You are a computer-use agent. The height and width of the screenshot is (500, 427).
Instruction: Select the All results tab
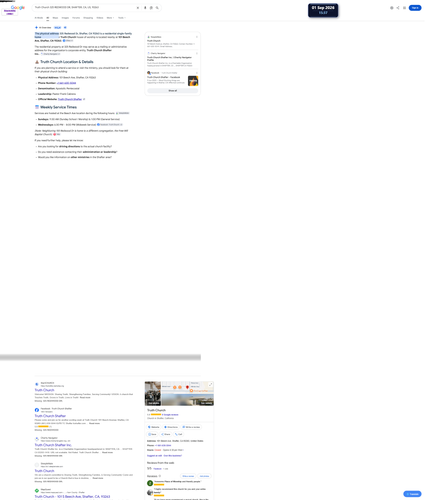(x=48, y=18)
